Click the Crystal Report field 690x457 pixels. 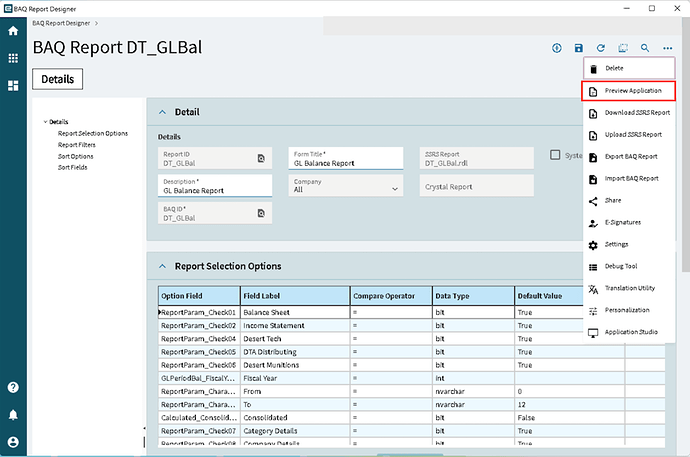[477, 186]
